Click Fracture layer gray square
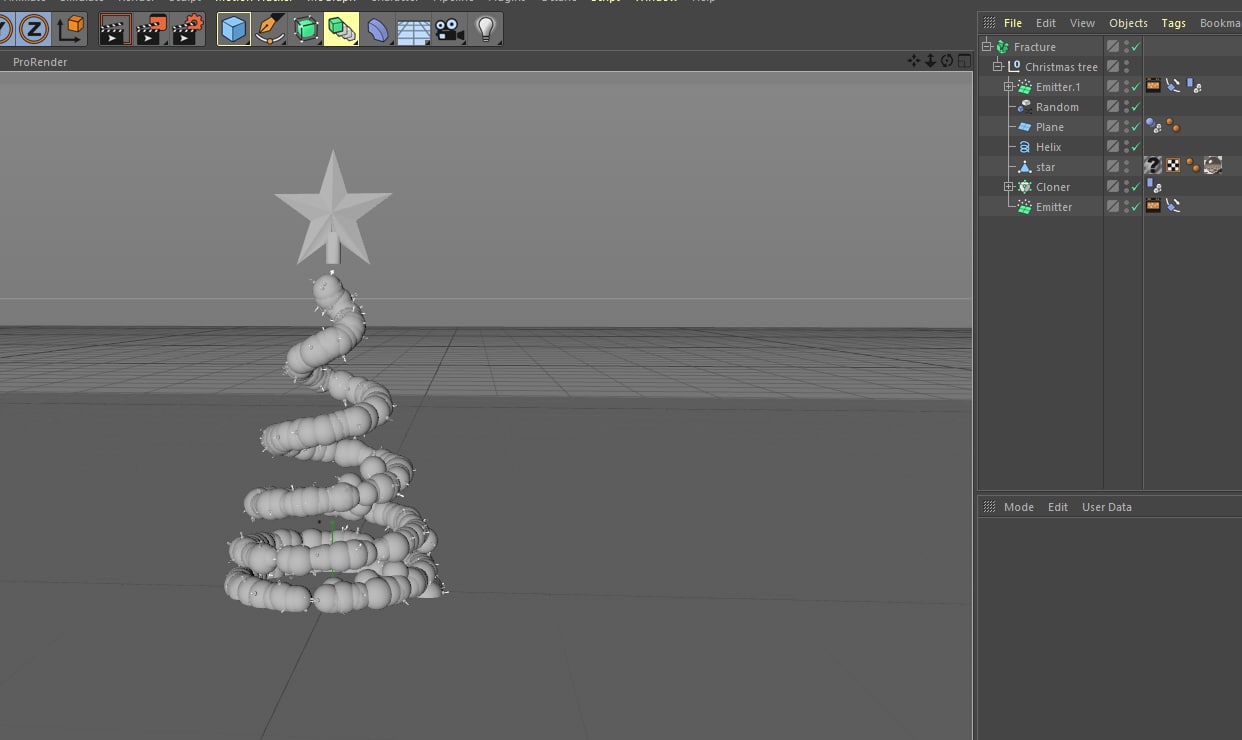 pyautogui.click(x=1113, y=47)
